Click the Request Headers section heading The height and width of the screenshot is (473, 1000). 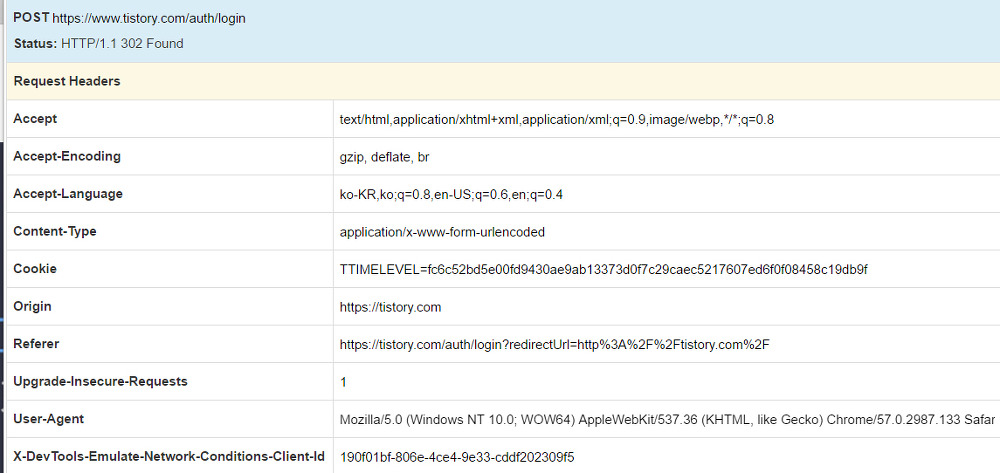tap(67, 81)
